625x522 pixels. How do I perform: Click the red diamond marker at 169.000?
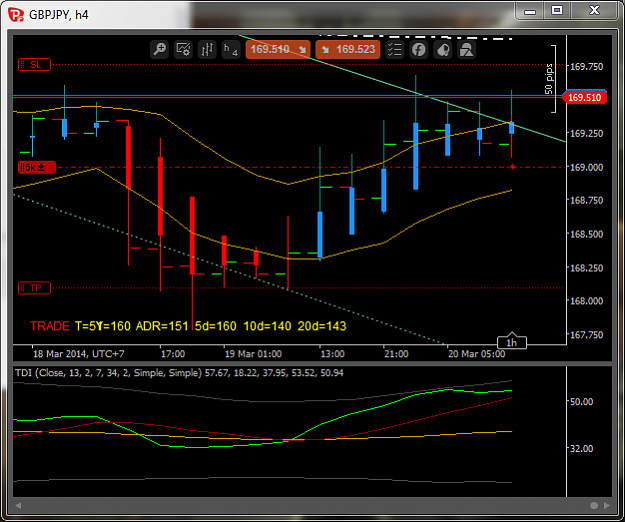pyautogui.click(x=513, y=167)
